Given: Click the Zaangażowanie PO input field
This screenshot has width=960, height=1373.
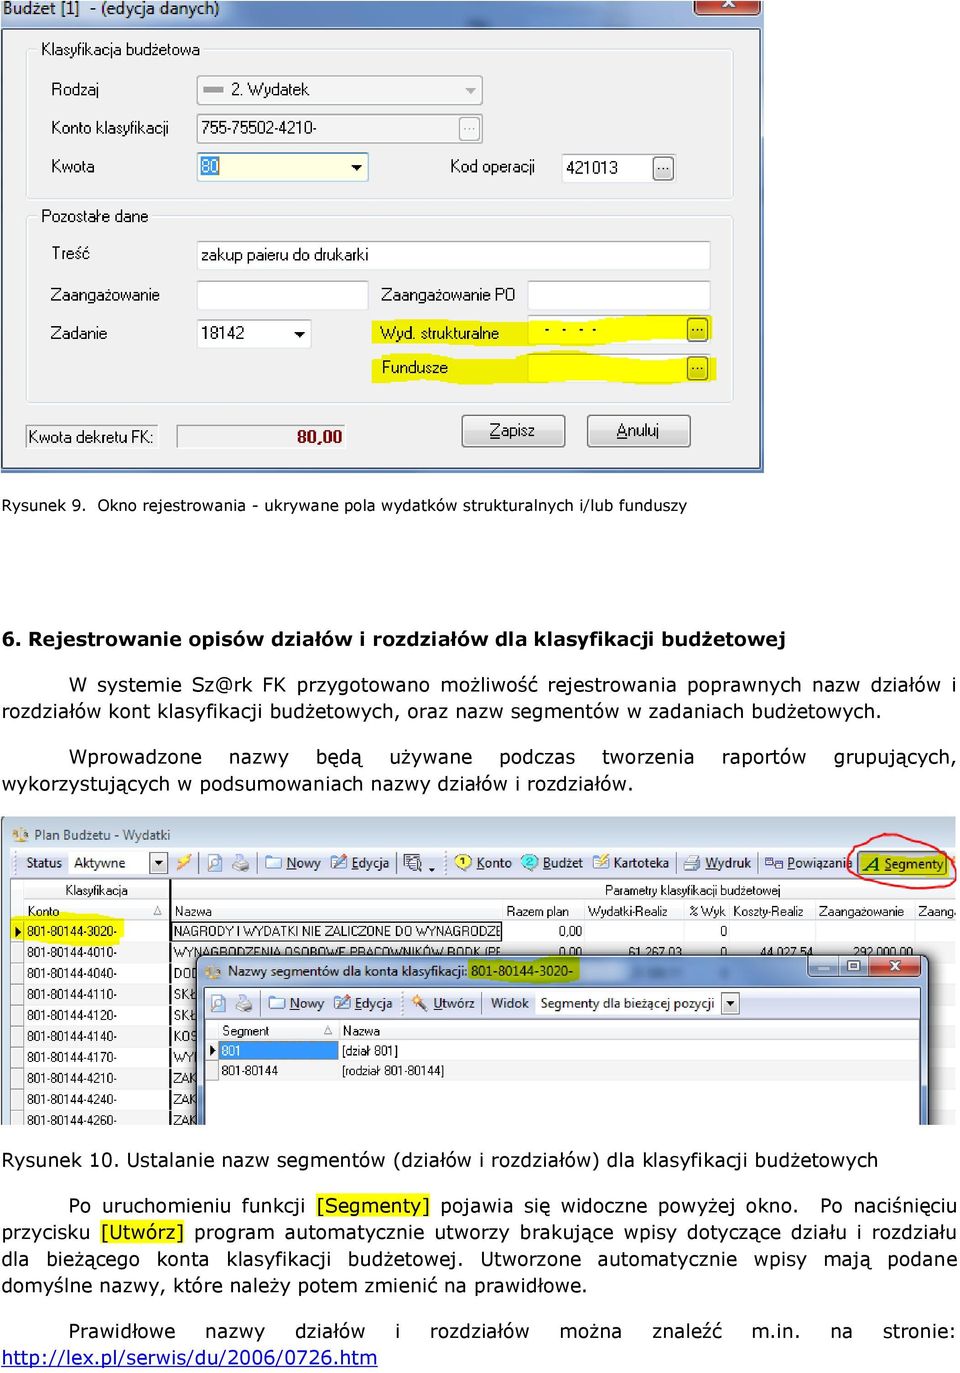Looking at the screenshot, I should 619,295.
